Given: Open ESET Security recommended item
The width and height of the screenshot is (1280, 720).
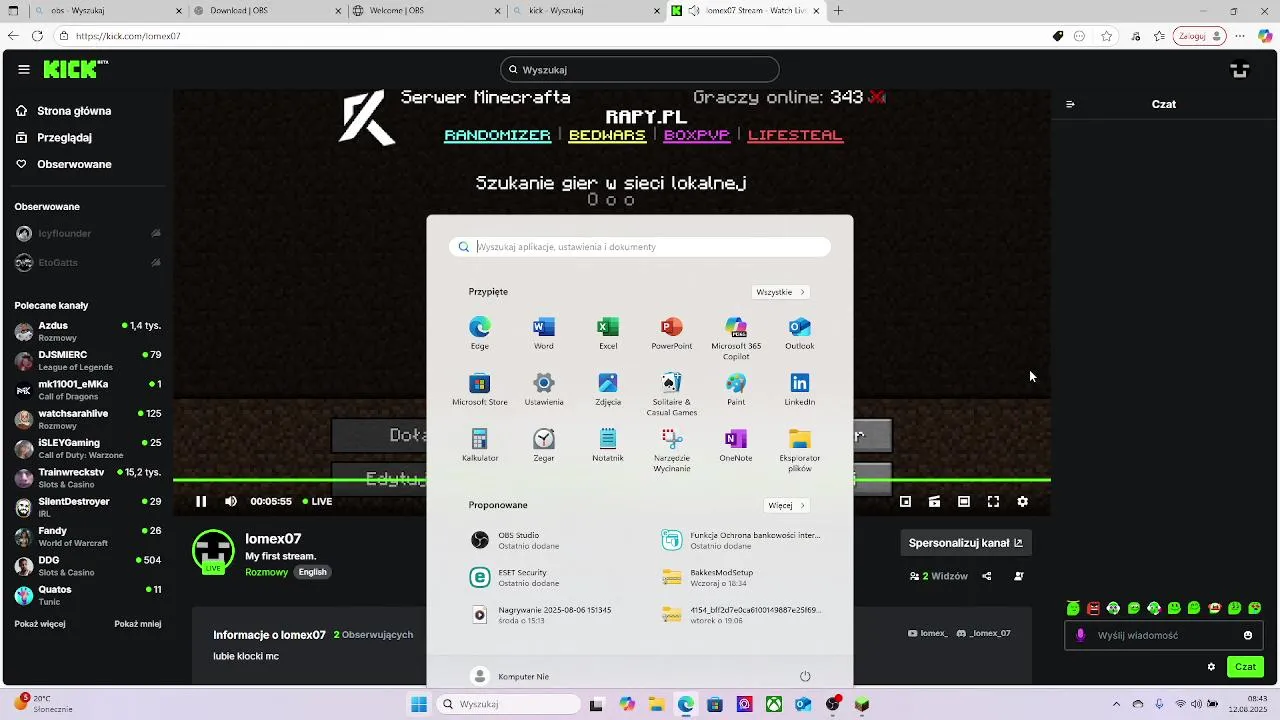Looking at the screenshot, I should tap(546, 577).
